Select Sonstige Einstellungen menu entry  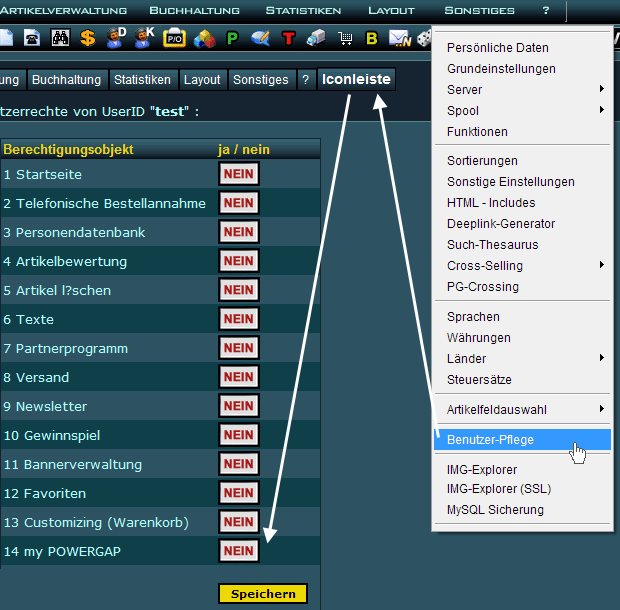[x=510, y=182]
